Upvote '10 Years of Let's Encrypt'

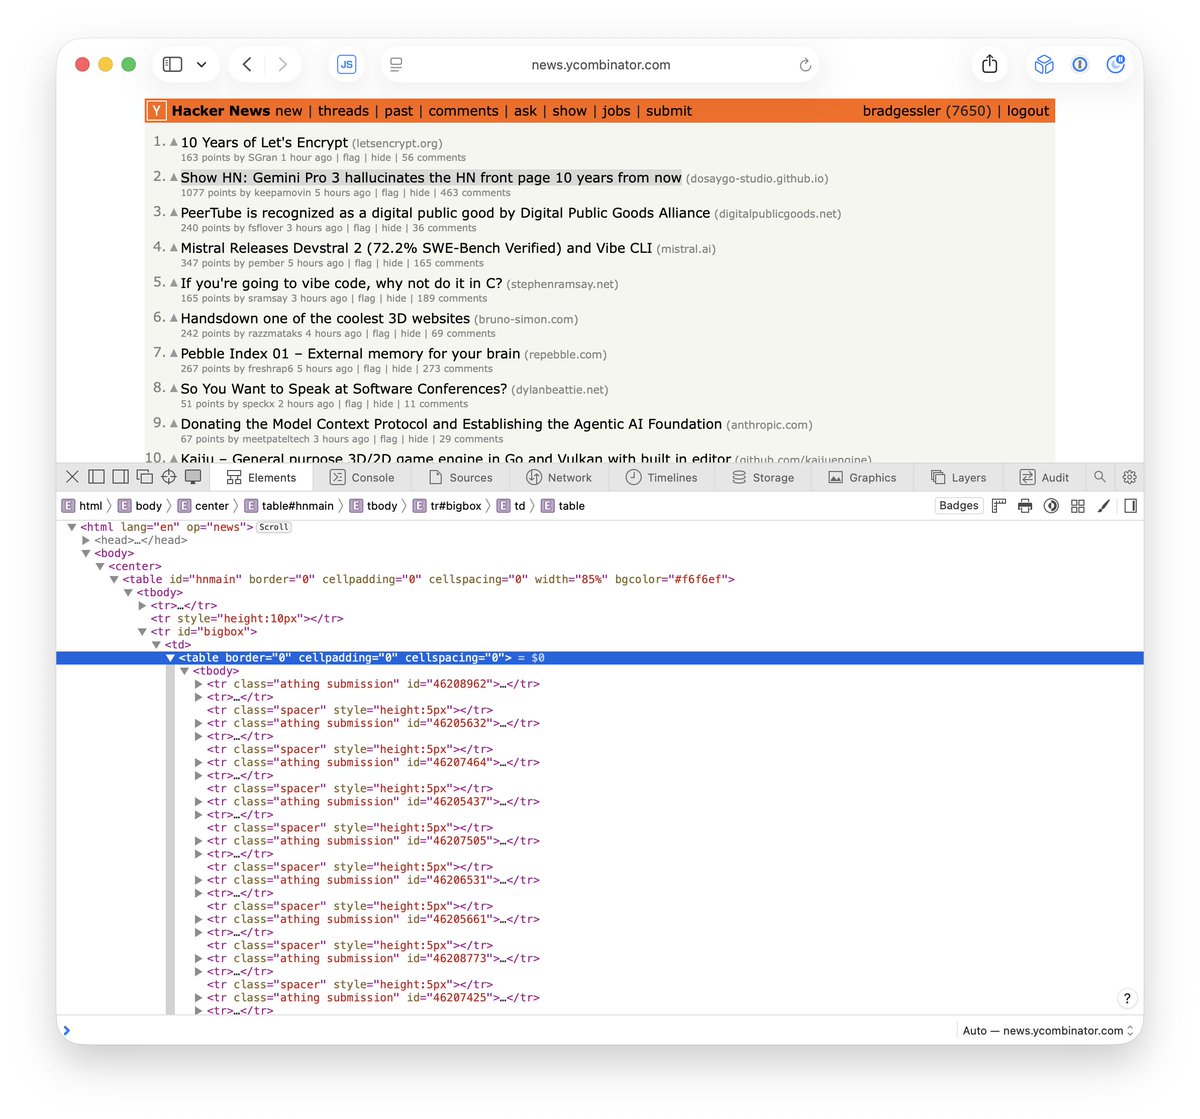pos(174,142)
